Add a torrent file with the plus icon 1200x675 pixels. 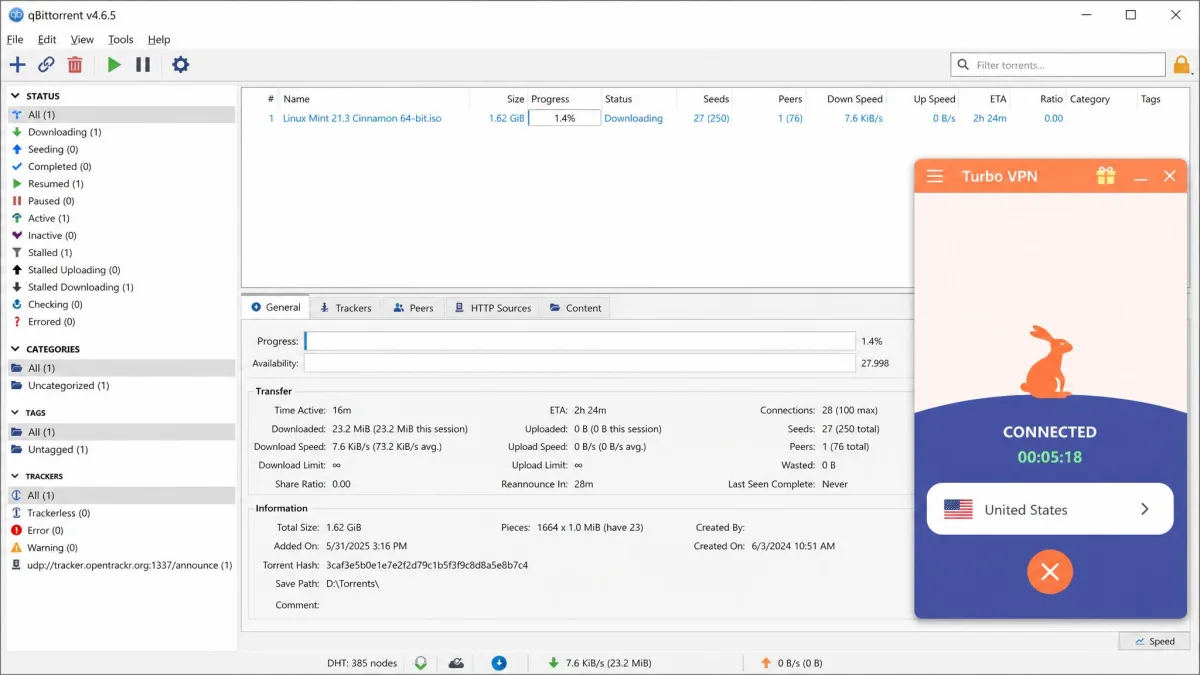tap(17, 65)
